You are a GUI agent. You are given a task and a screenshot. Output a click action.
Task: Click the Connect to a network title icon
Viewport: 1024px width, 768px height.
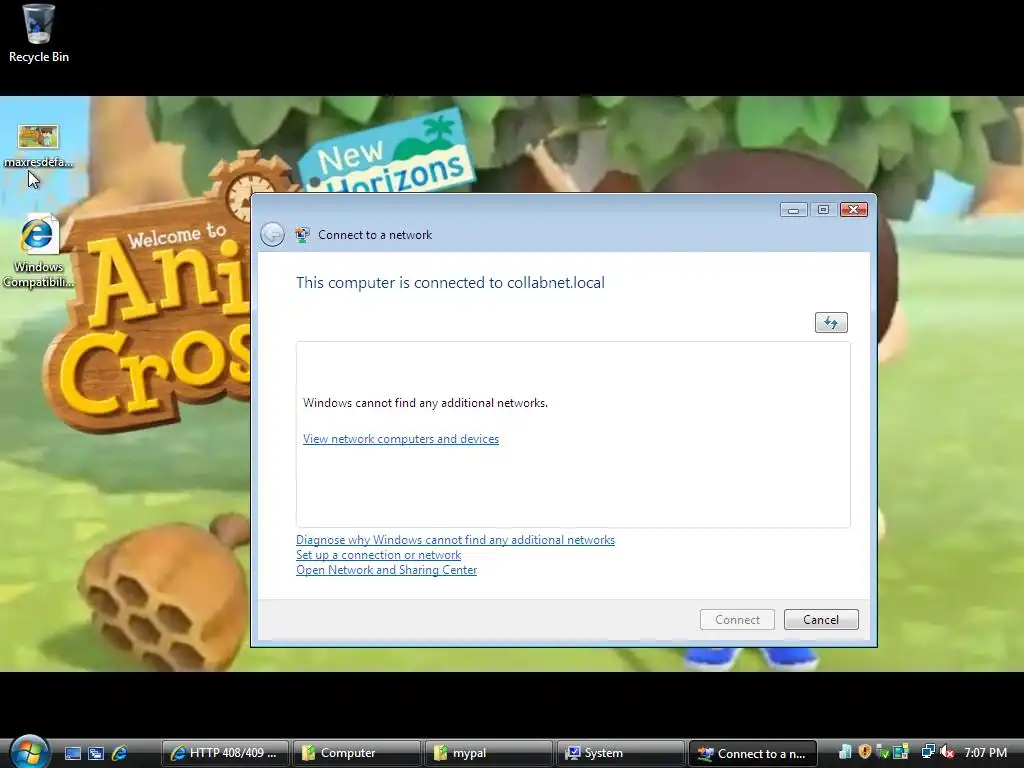tap(302, 235)
